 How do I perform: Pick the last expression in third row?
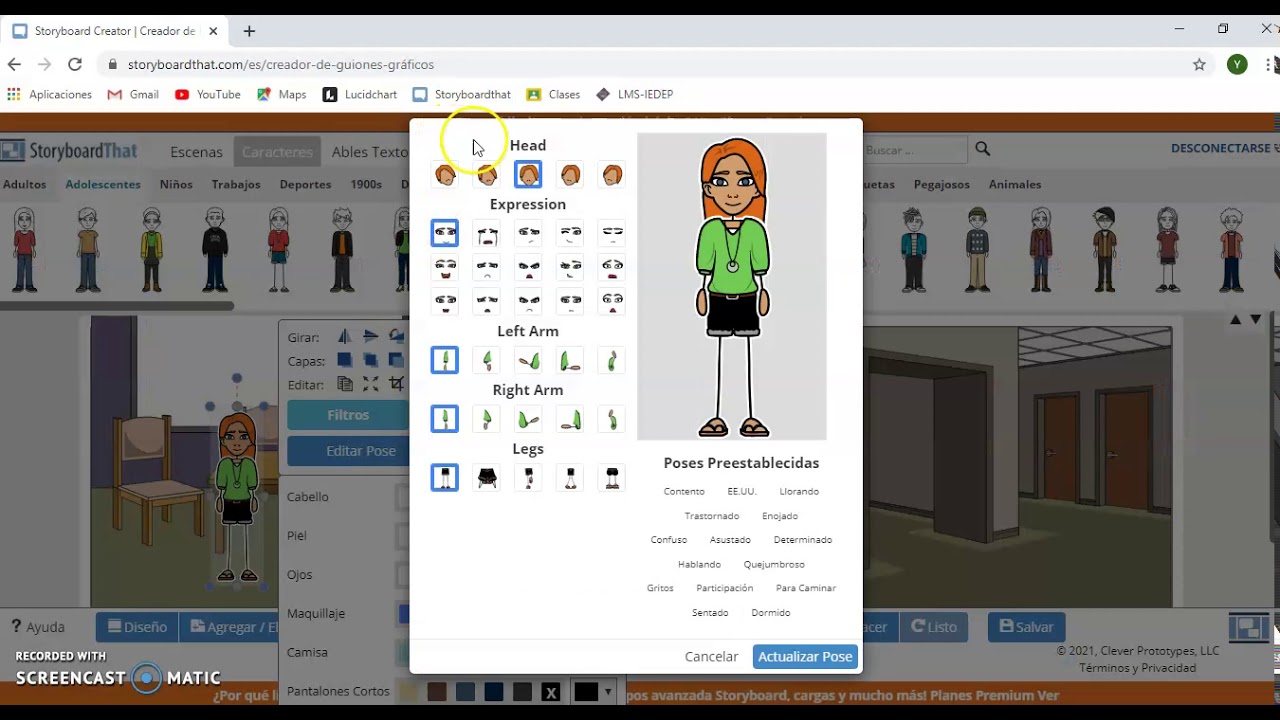point(612,301)
